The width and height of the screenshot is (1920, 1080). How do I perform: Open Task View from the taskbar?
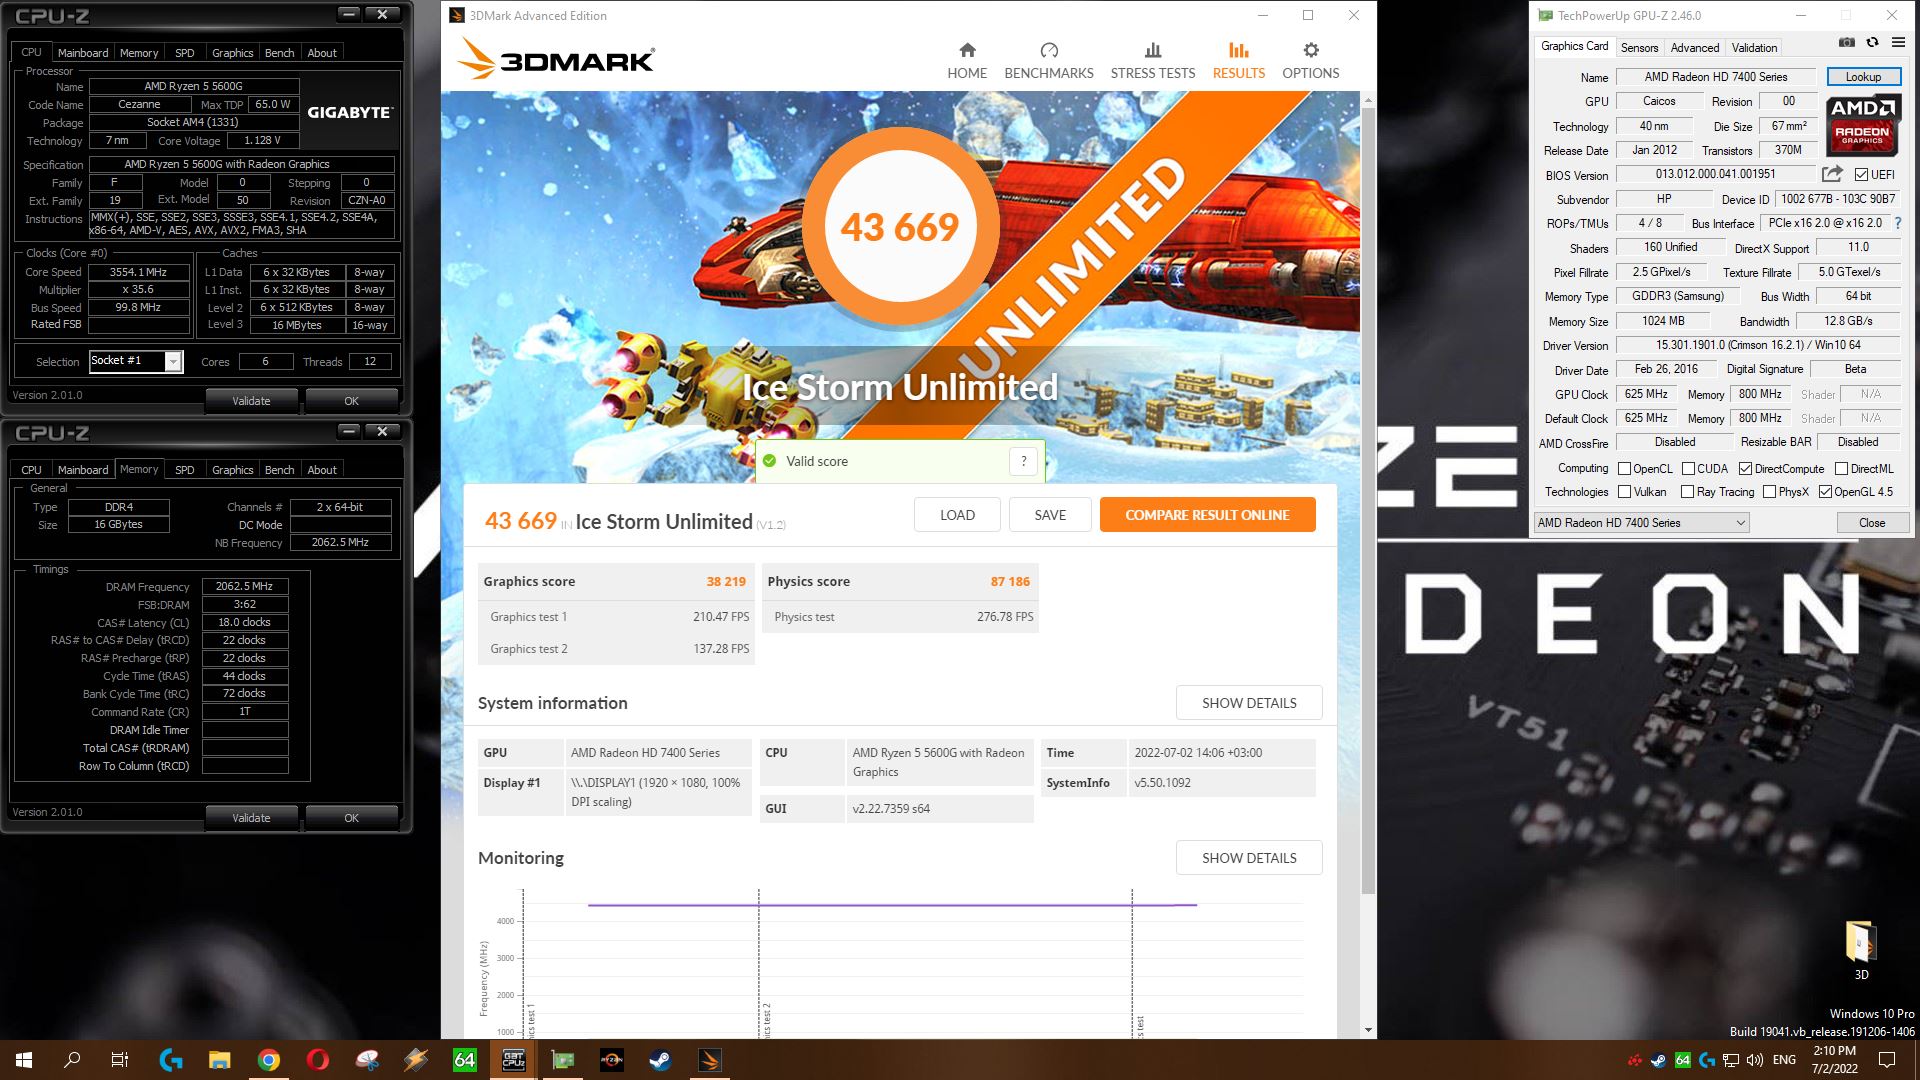pyautogui.click(x=120, y=1060)
